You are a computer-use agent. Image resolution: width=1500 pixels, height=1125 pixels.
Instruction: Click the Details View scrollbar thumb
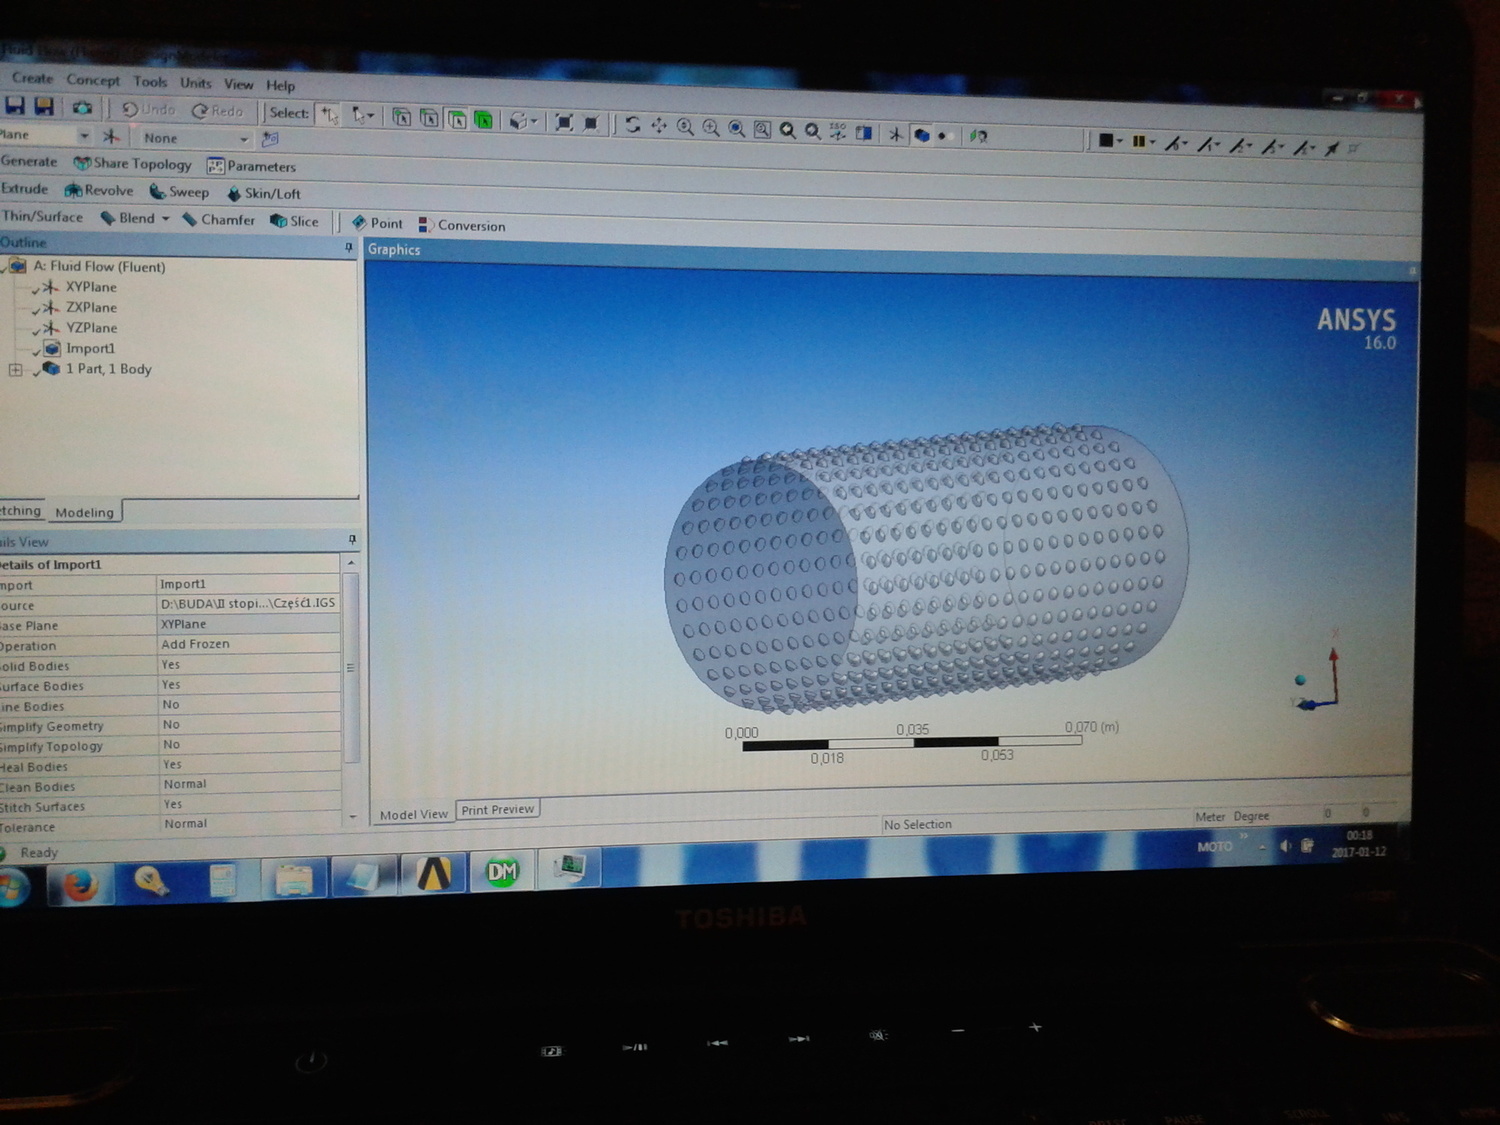[x=351, y=667]
